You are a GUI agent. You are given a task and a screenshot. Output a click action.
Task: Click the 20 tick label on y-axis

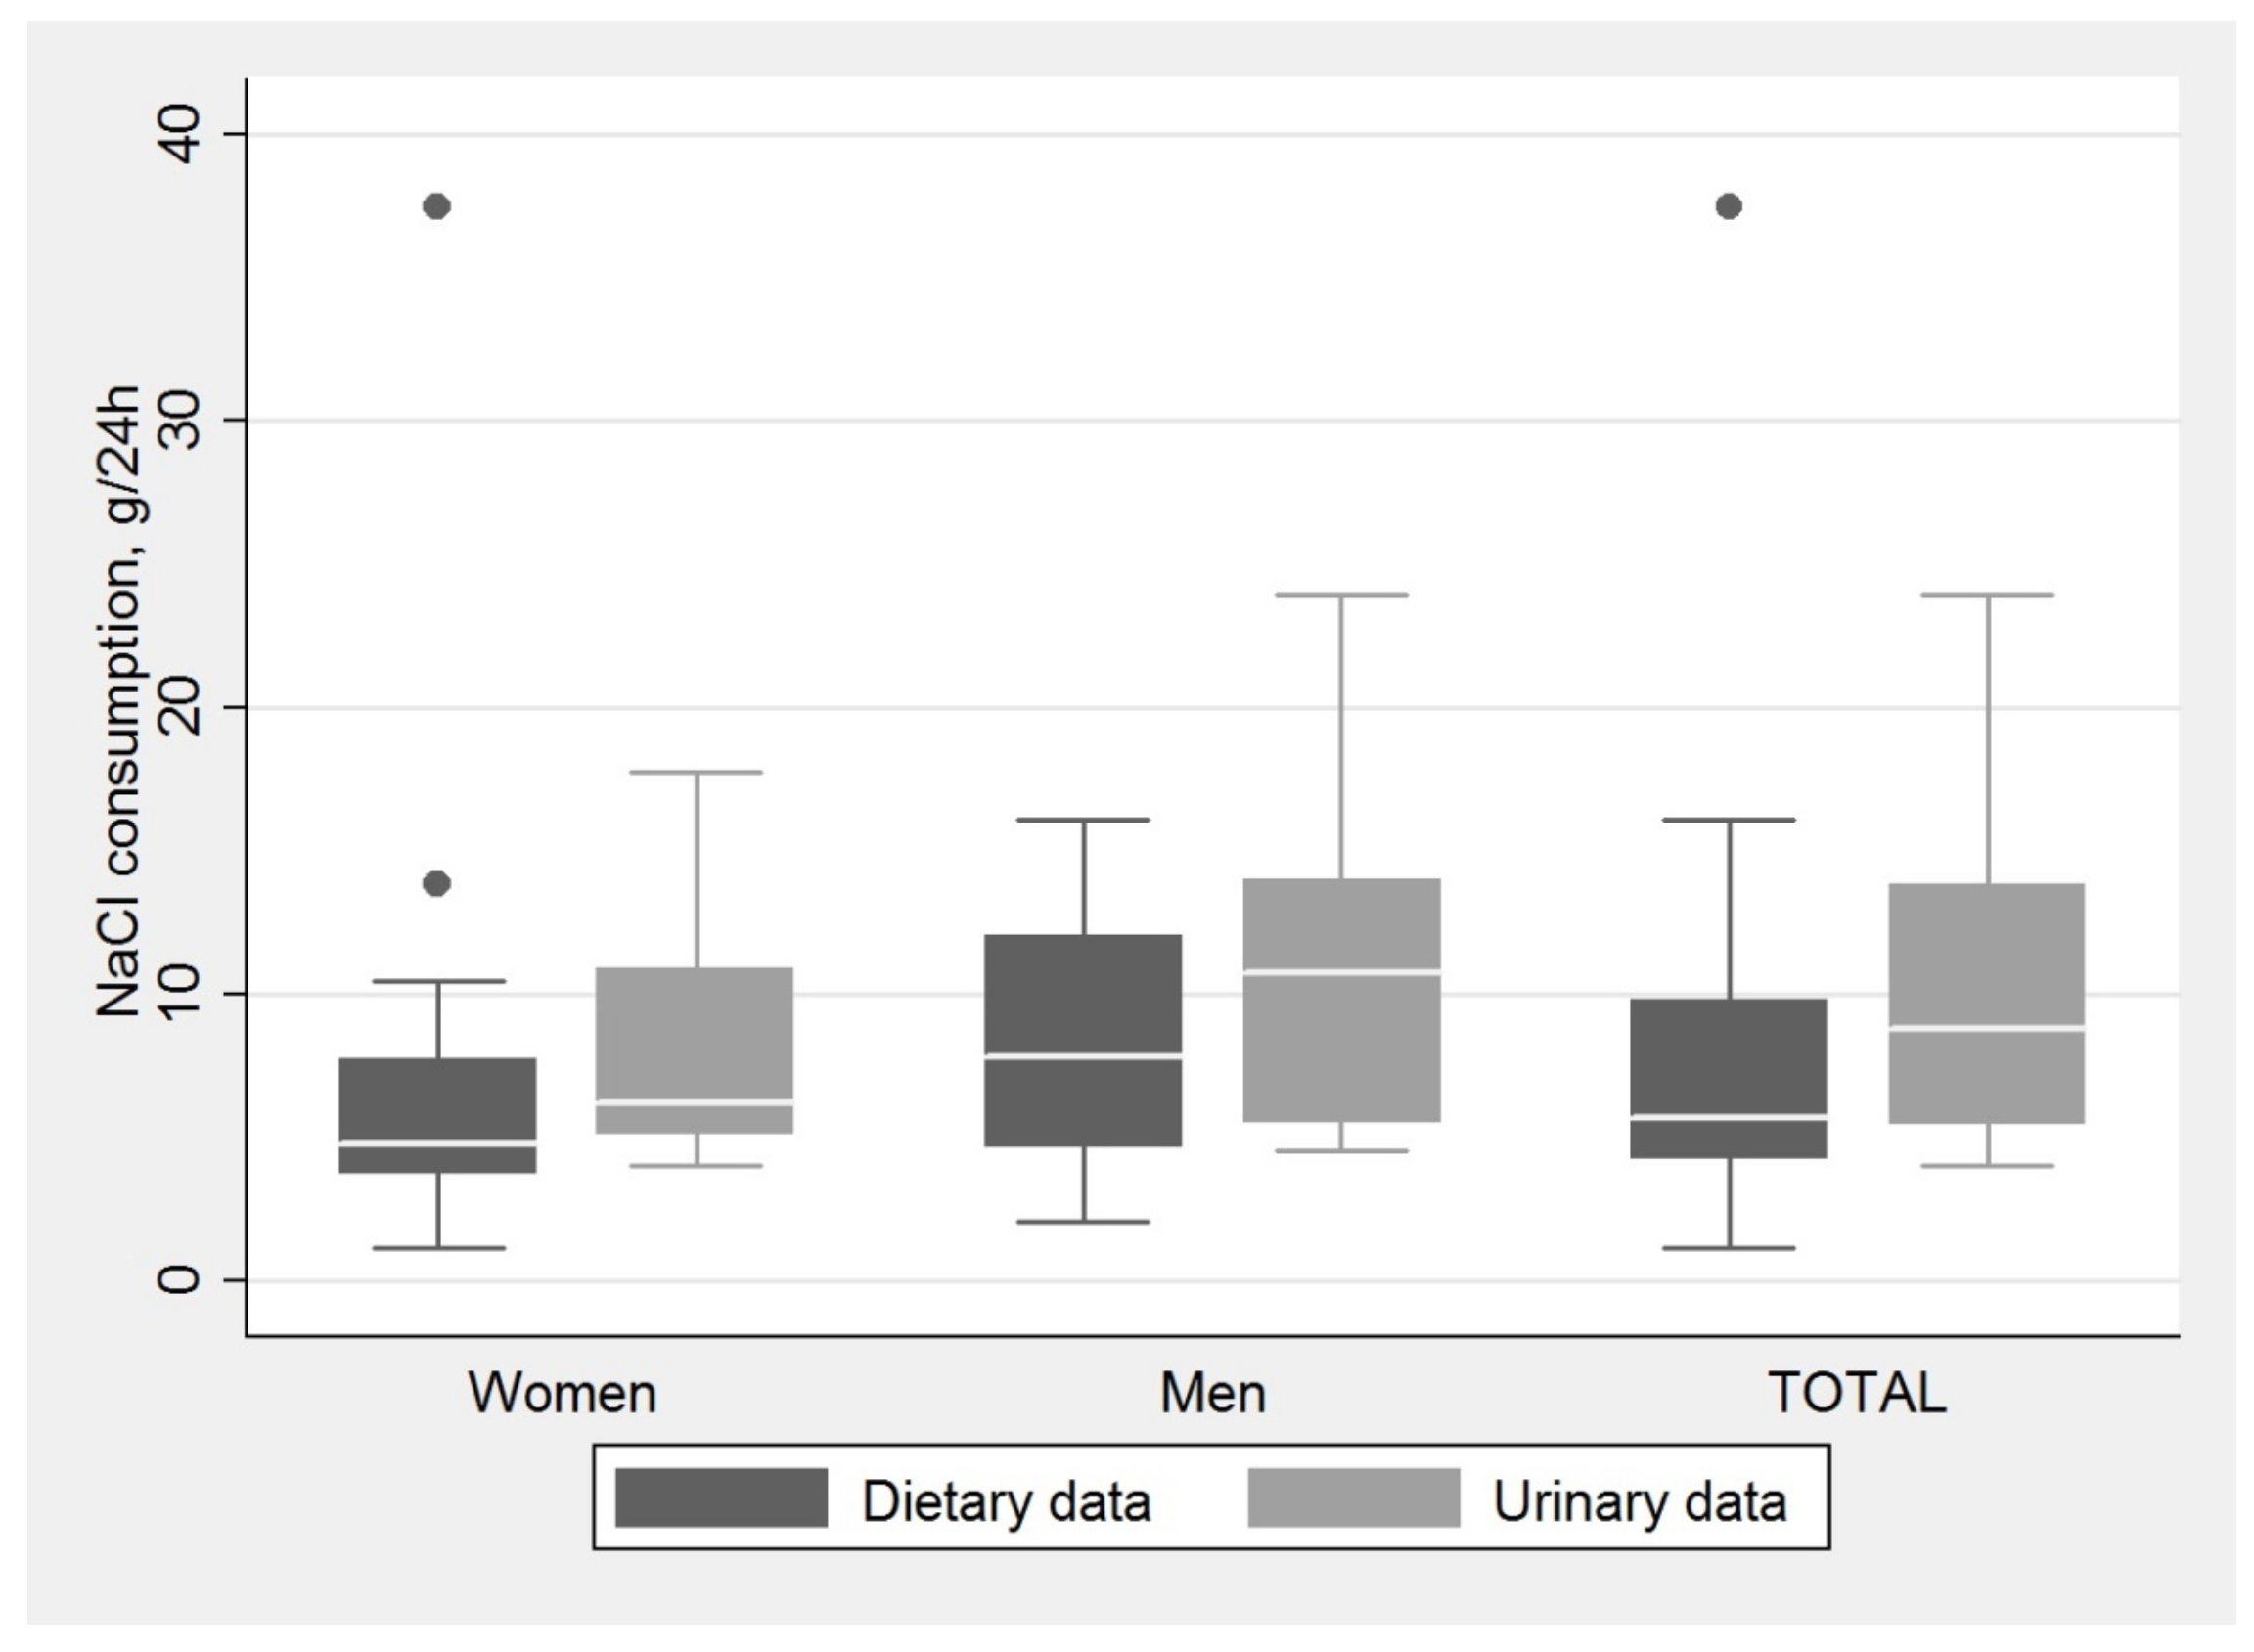(180, 707)
